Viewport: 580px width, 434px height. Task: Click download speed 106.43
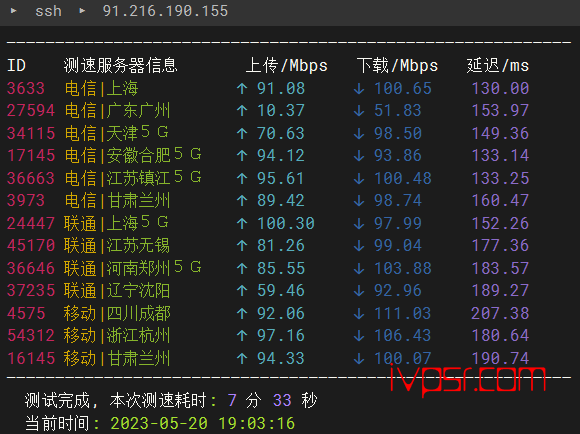coord(403,336)
